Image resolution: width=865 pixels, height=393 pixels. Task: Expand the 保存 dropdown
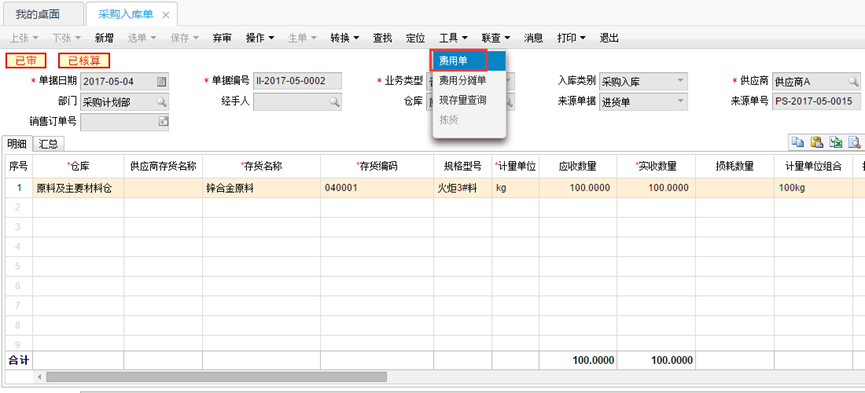point(184,38)
